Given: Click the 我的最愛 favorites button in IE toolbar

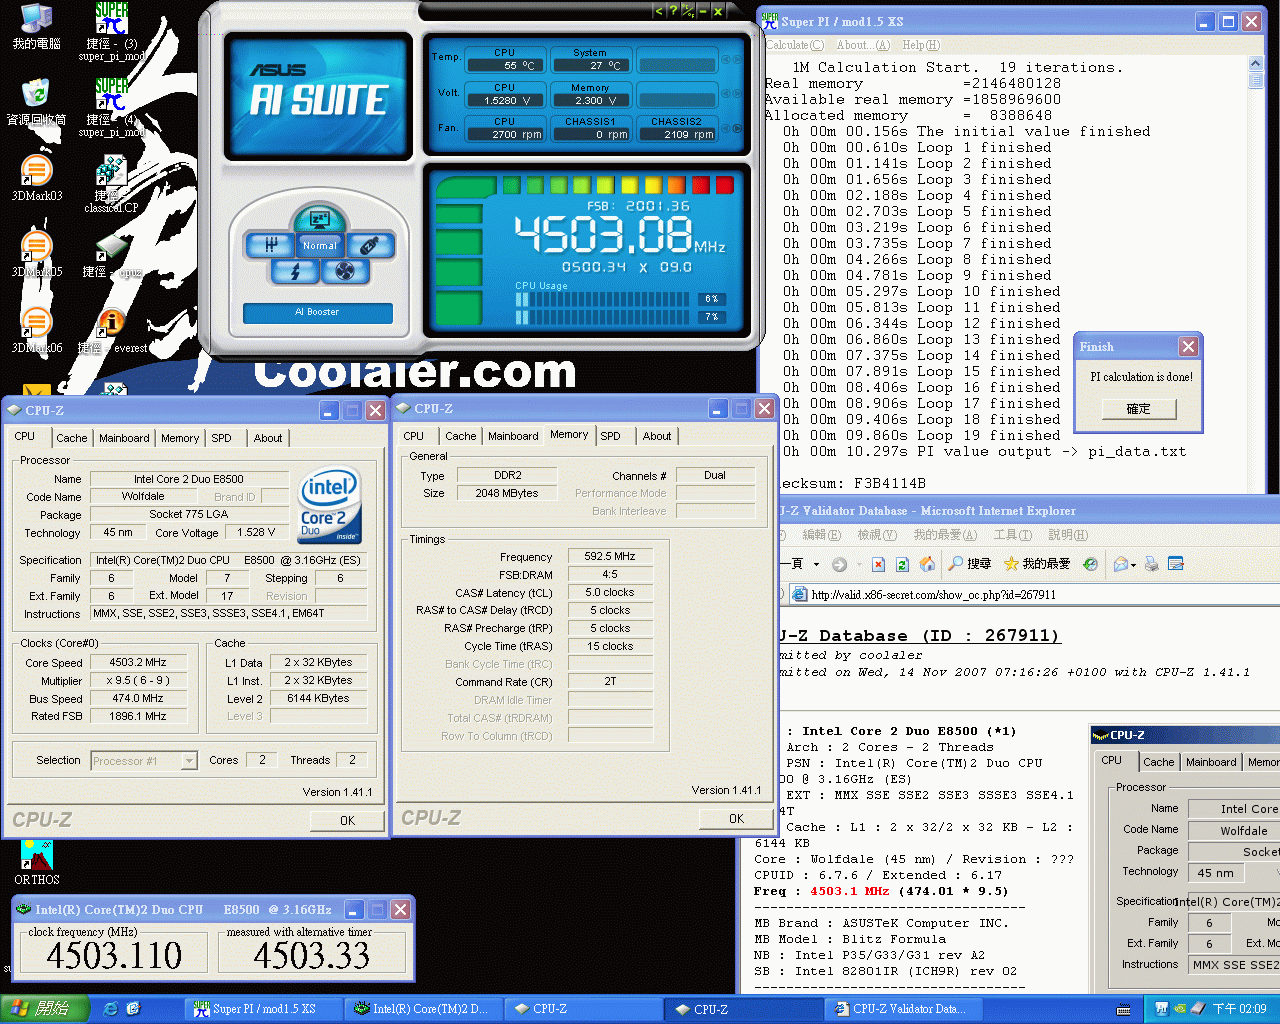Looking at the screenshot, I should click(1037, 564).
